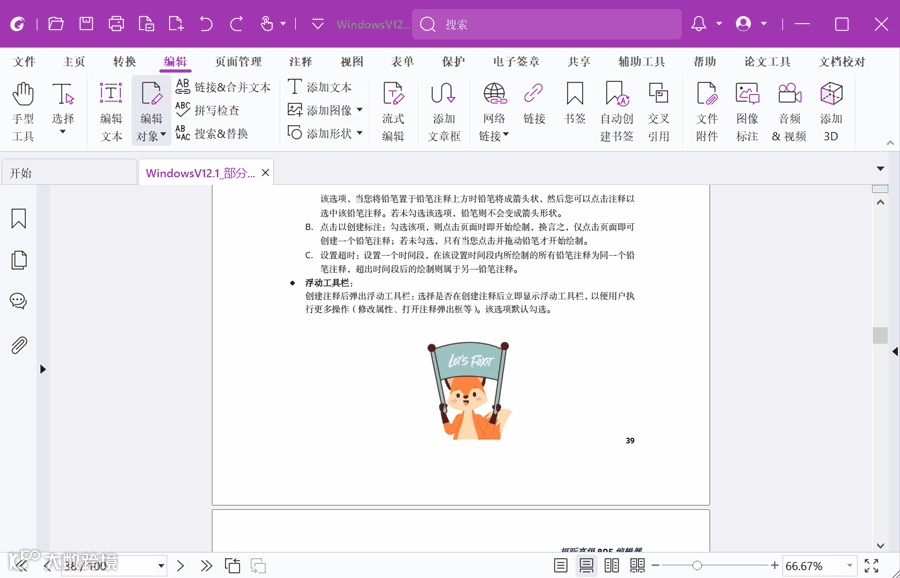Image resolution: width=900 pixels, height=578 pixels.
Task: Switch to the 文档校对 tab
Action: 841,61
